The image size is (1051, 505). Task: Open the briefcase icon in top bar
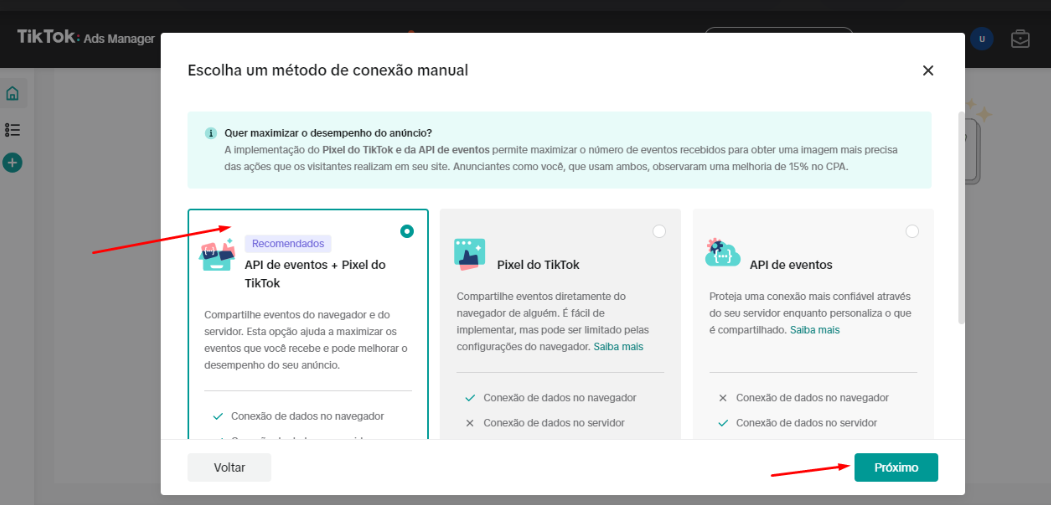(x=1020, y=39)
